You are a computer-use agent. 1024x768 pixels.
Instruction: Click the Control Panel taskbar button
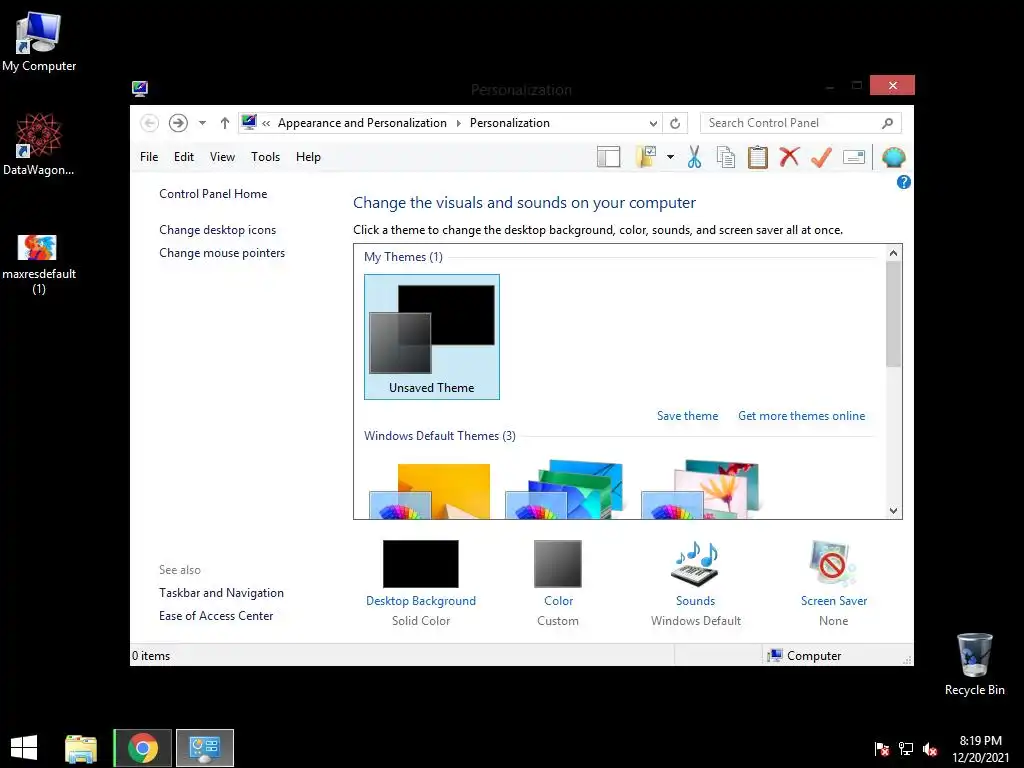click(x=204, y=748)
